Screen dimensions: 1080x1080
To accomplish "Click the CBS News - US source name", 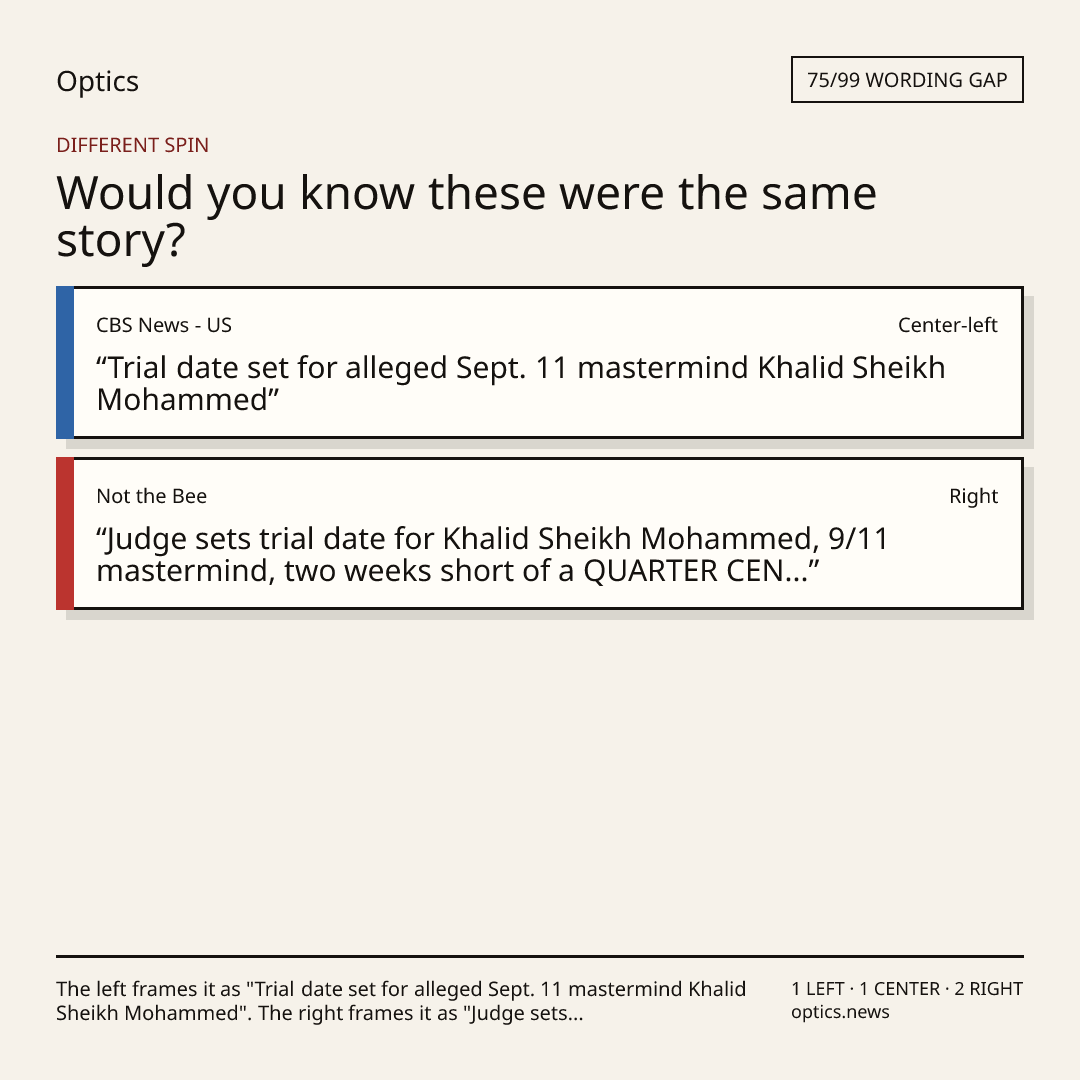I will pyautogui.click(x=164, y=325).
